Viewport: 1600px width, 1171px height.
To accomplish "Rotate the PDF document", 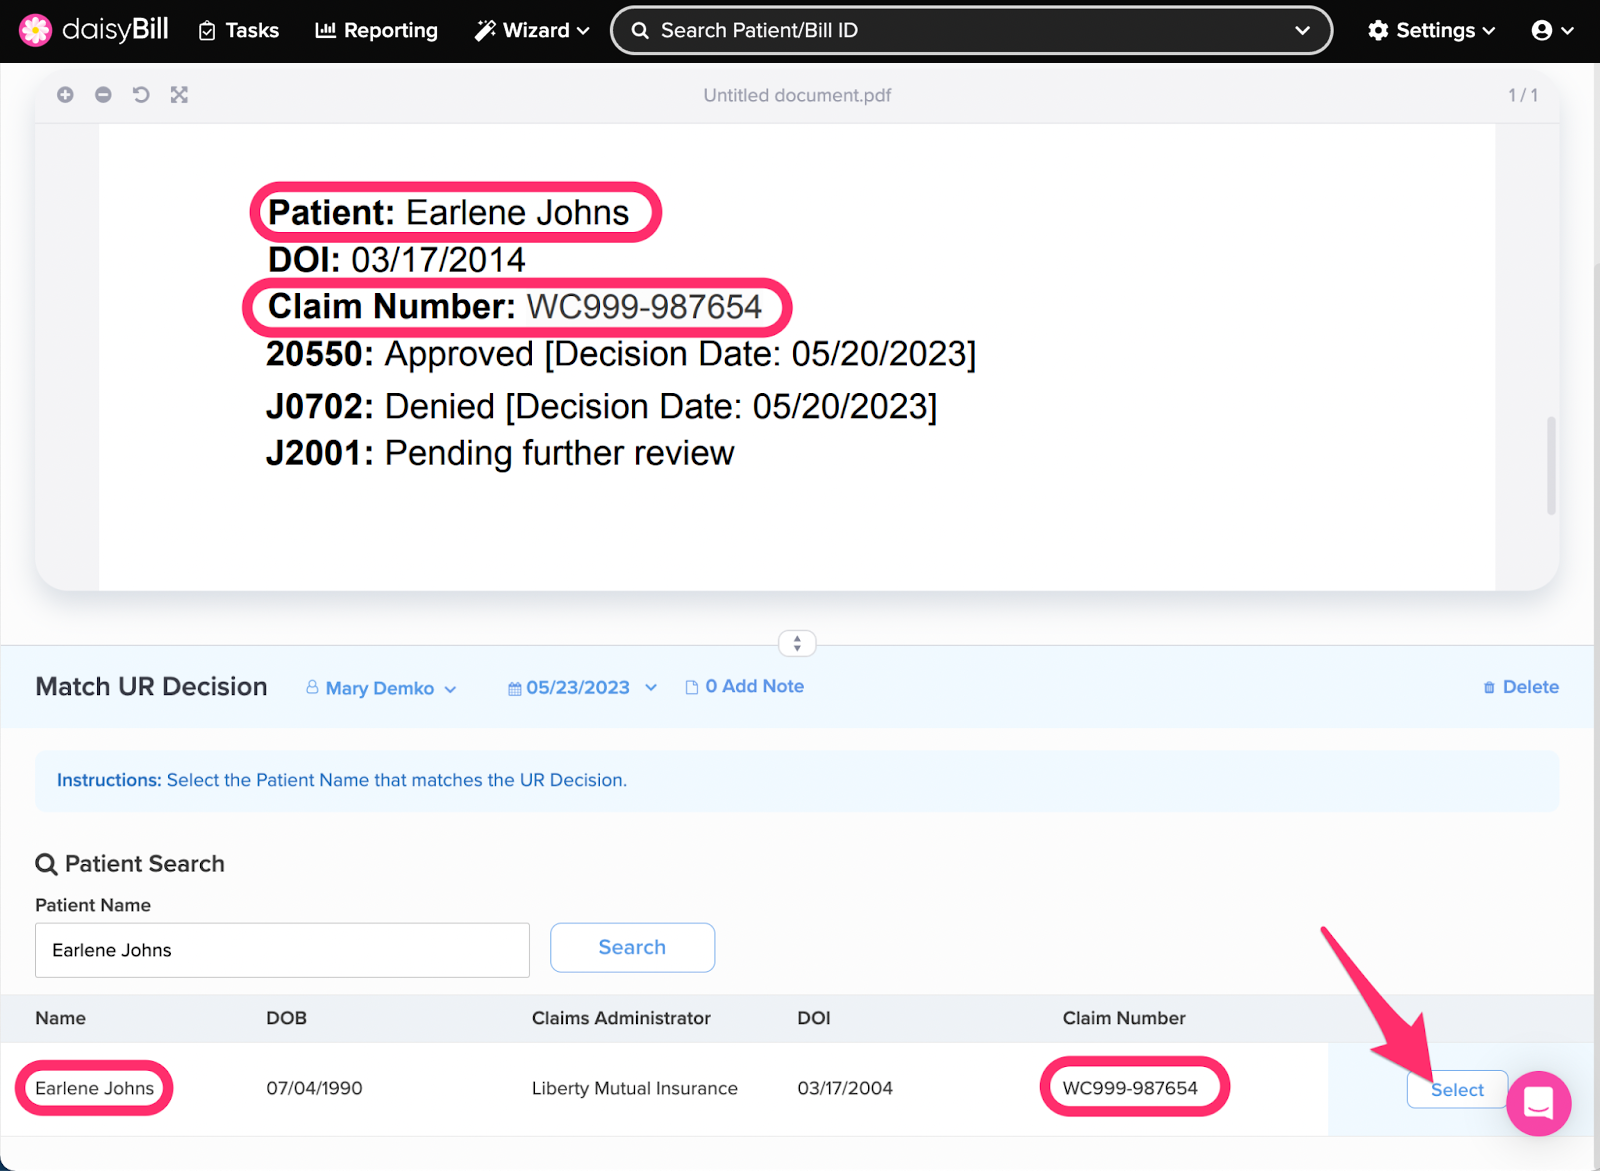I will pos(141,95).
